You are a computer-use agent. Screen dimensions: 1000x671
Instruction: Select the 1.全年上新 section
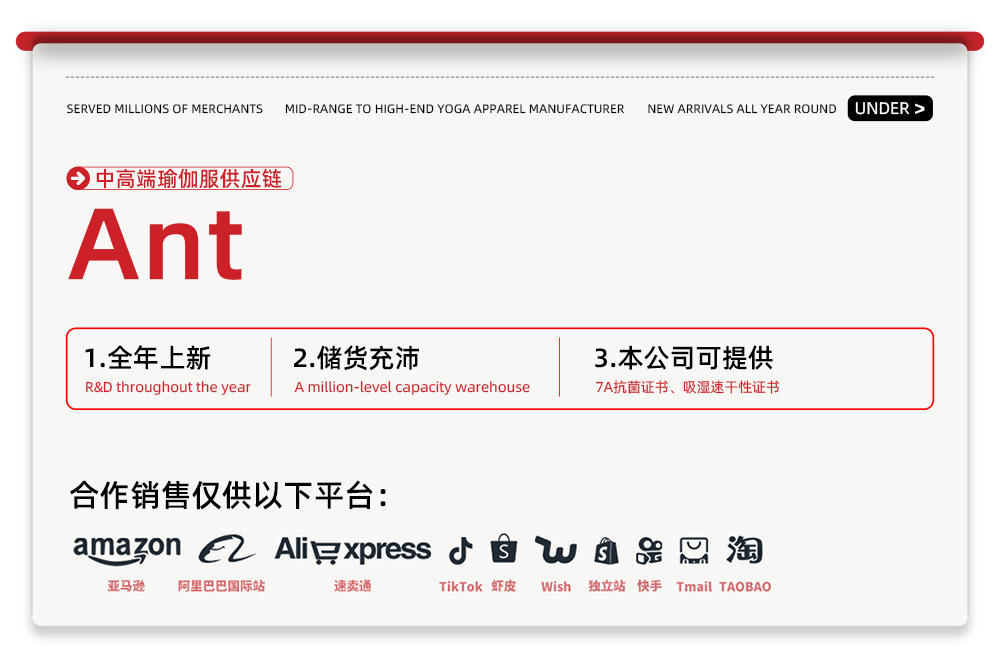(168, 369)
